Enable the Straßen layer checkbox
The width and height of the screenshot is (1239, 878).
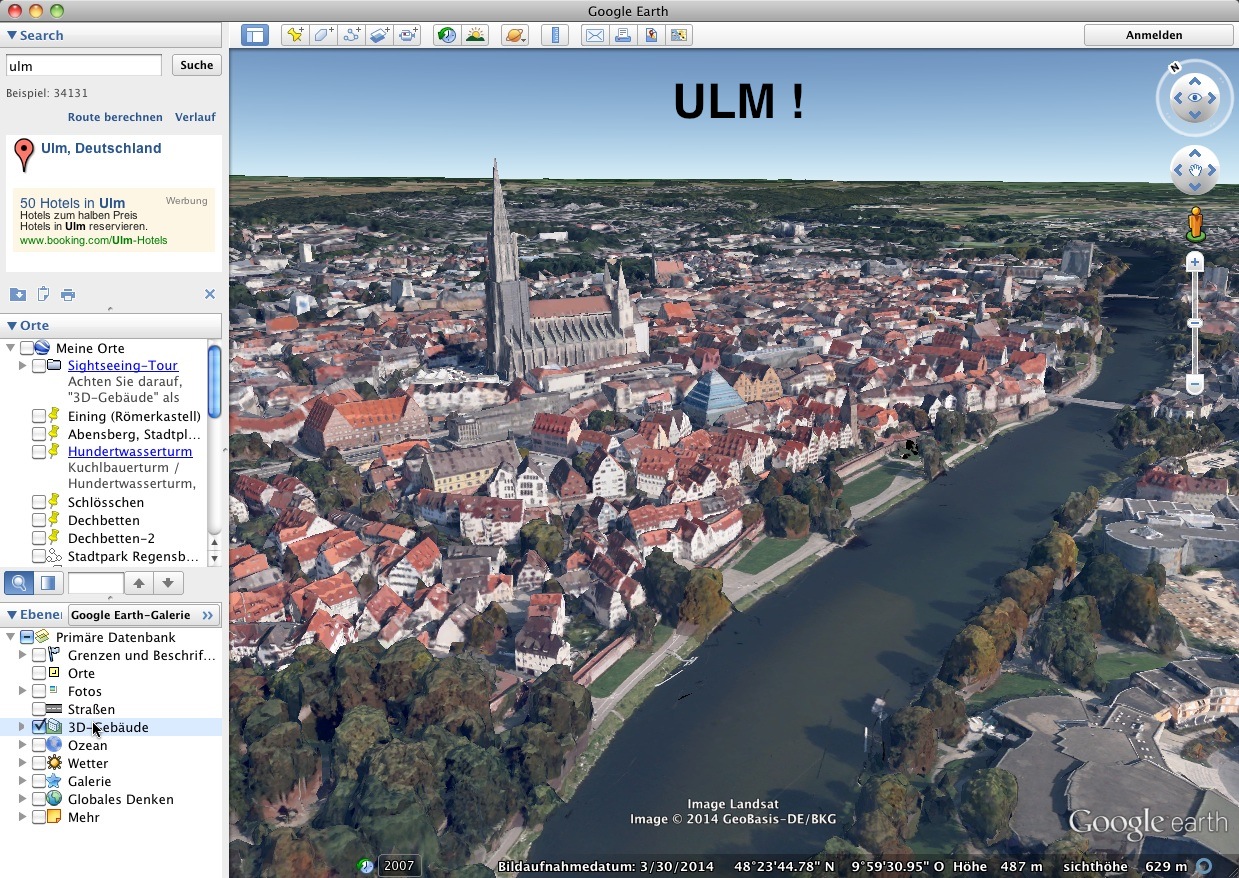39,709
